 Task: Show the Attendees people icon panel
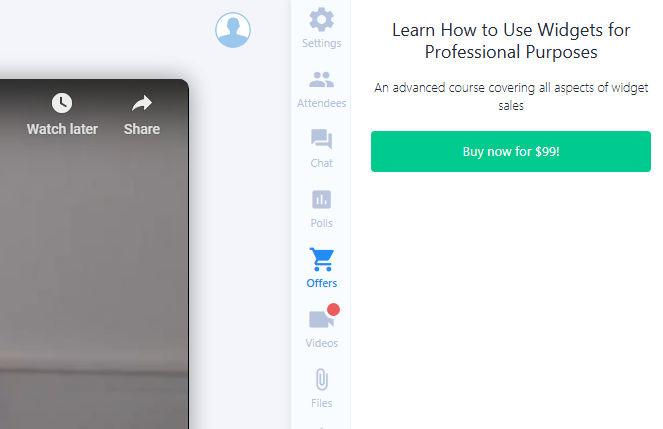(321, 80)
